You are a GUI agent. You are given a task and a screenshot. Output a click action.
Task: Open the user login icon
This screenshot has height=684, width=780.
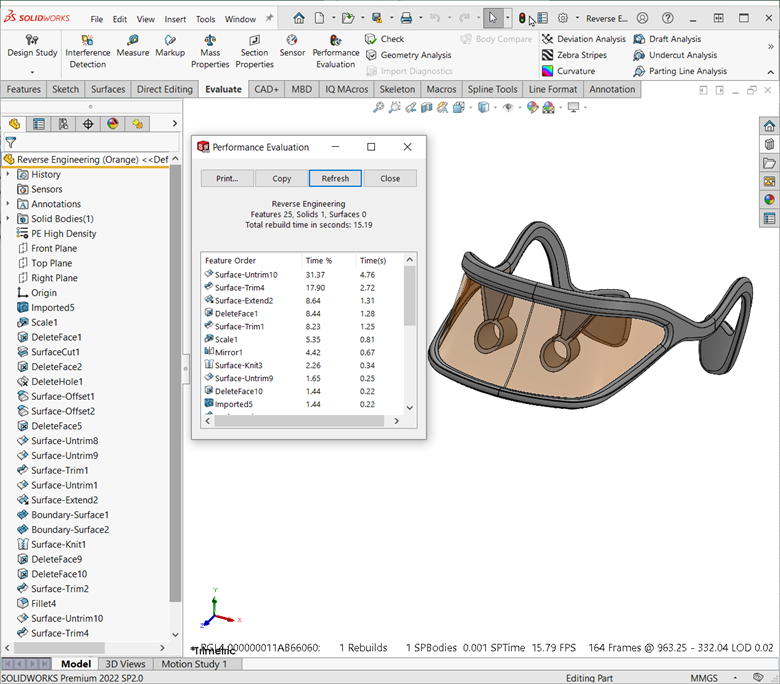tap(642, 18)
